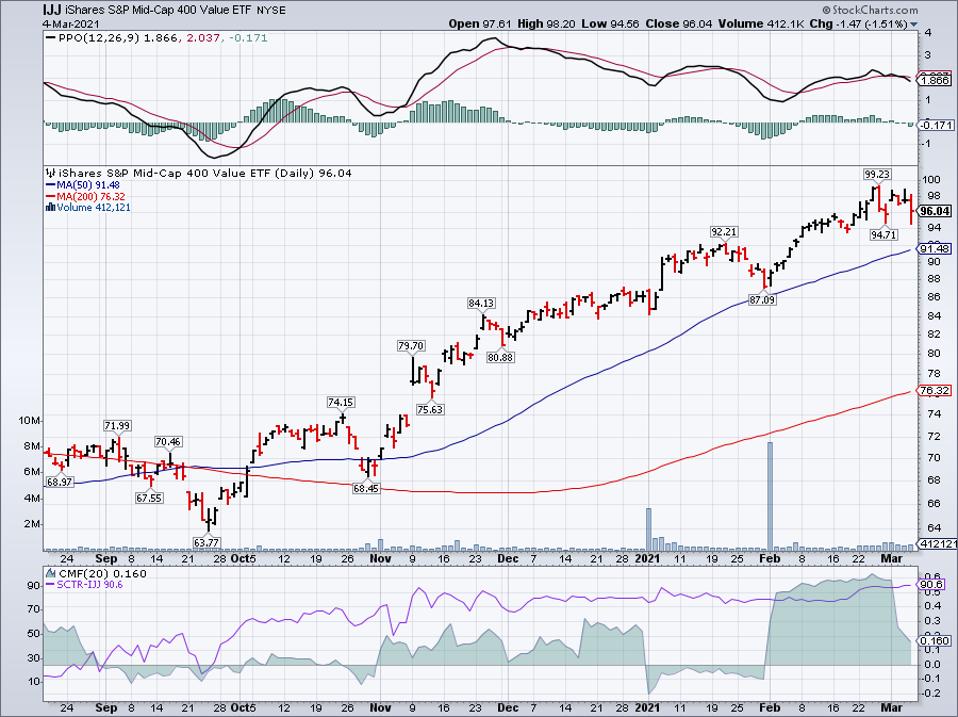Click the 1.866 PPO value tag
The width and height of the screenshot is (958, 717).
coord(932,77)
